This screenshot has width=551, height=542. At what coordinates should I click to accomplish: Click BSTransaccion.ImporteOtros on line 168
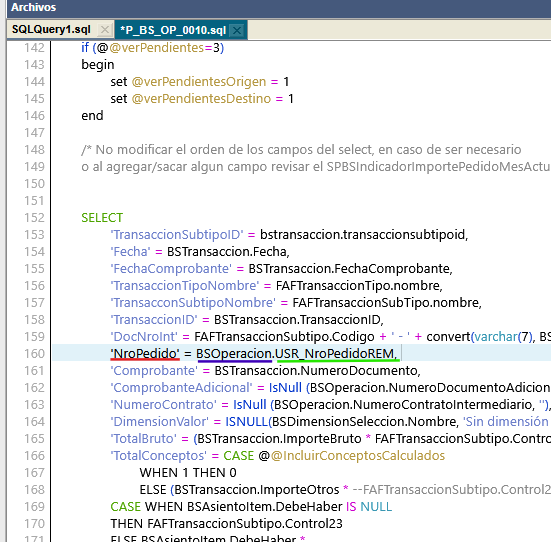(257, 490)
